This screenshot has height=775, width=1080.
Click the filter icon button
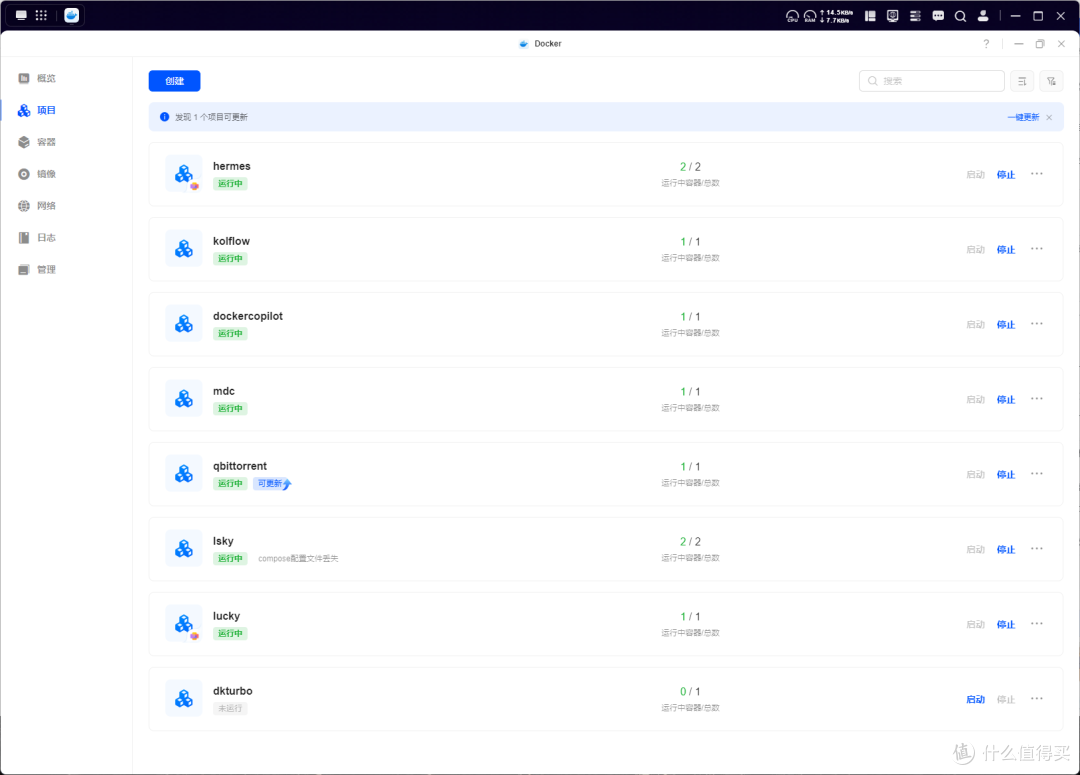pos(1051,81)
